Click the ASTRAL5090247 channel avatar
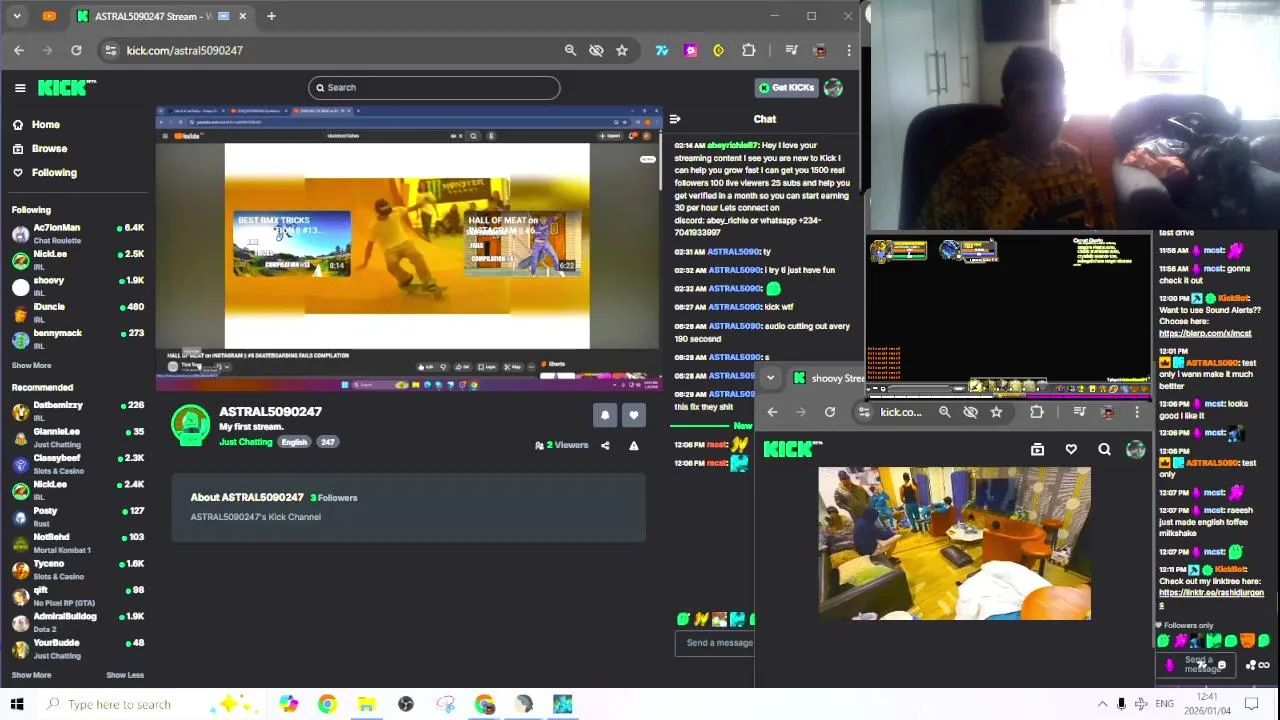The height and width of the screenshot is (720, 1280). pos(190,424)
